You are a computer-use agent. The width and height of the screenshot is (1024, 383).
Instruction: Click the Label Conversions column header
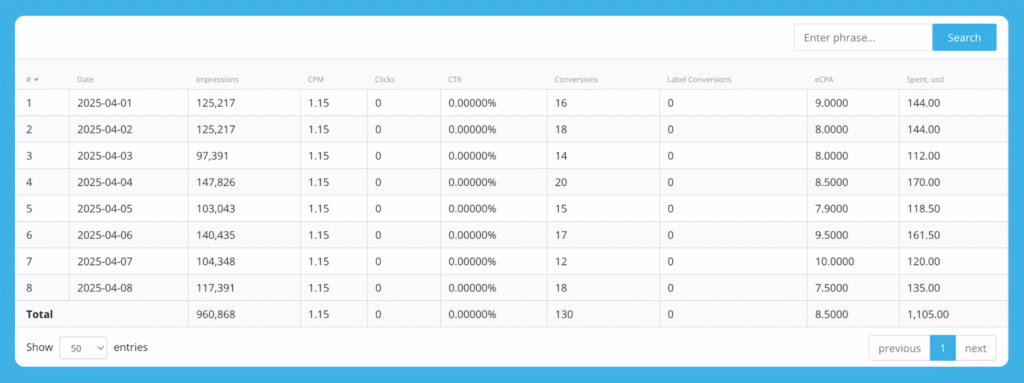[x=699, y=80]
